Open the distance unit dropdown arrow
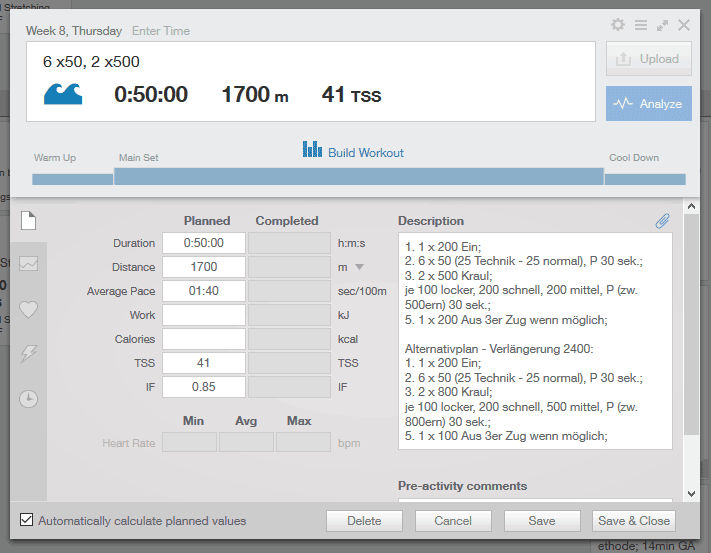Image resolution: width=711 pixels, height=553 pixels. pyautogui.click(x=359, y=267)
